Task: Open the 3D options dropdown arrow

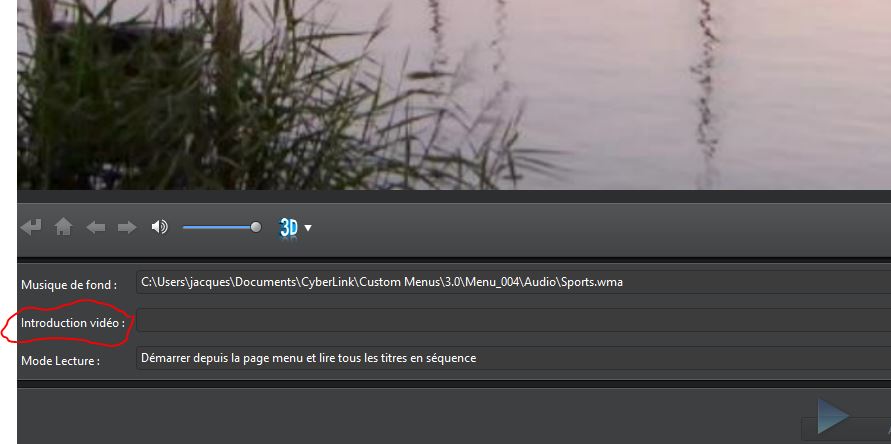Action: (x=308, y=228)
